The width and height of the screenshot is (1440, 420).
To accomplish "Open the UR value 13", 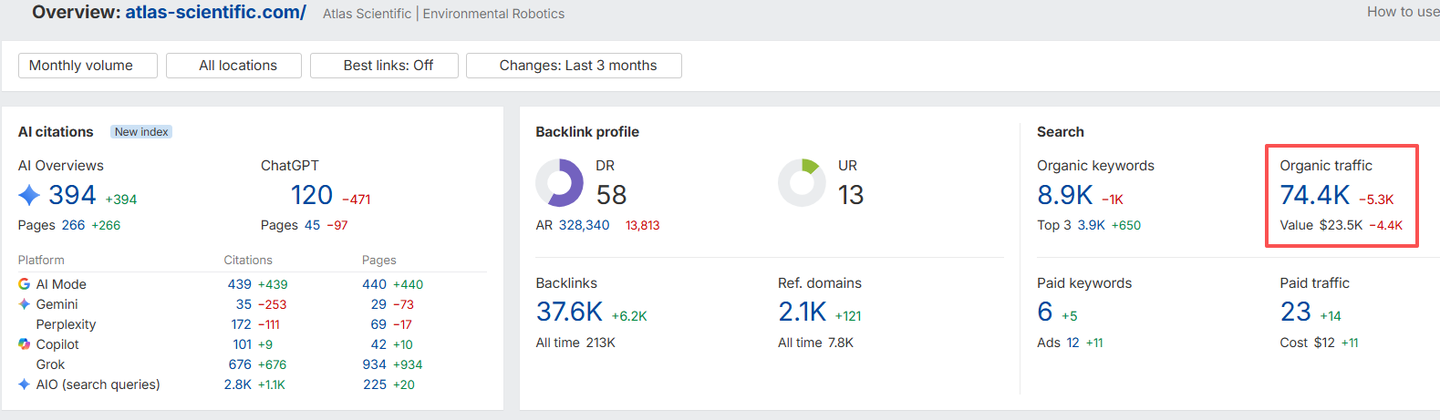I will 850,194.
